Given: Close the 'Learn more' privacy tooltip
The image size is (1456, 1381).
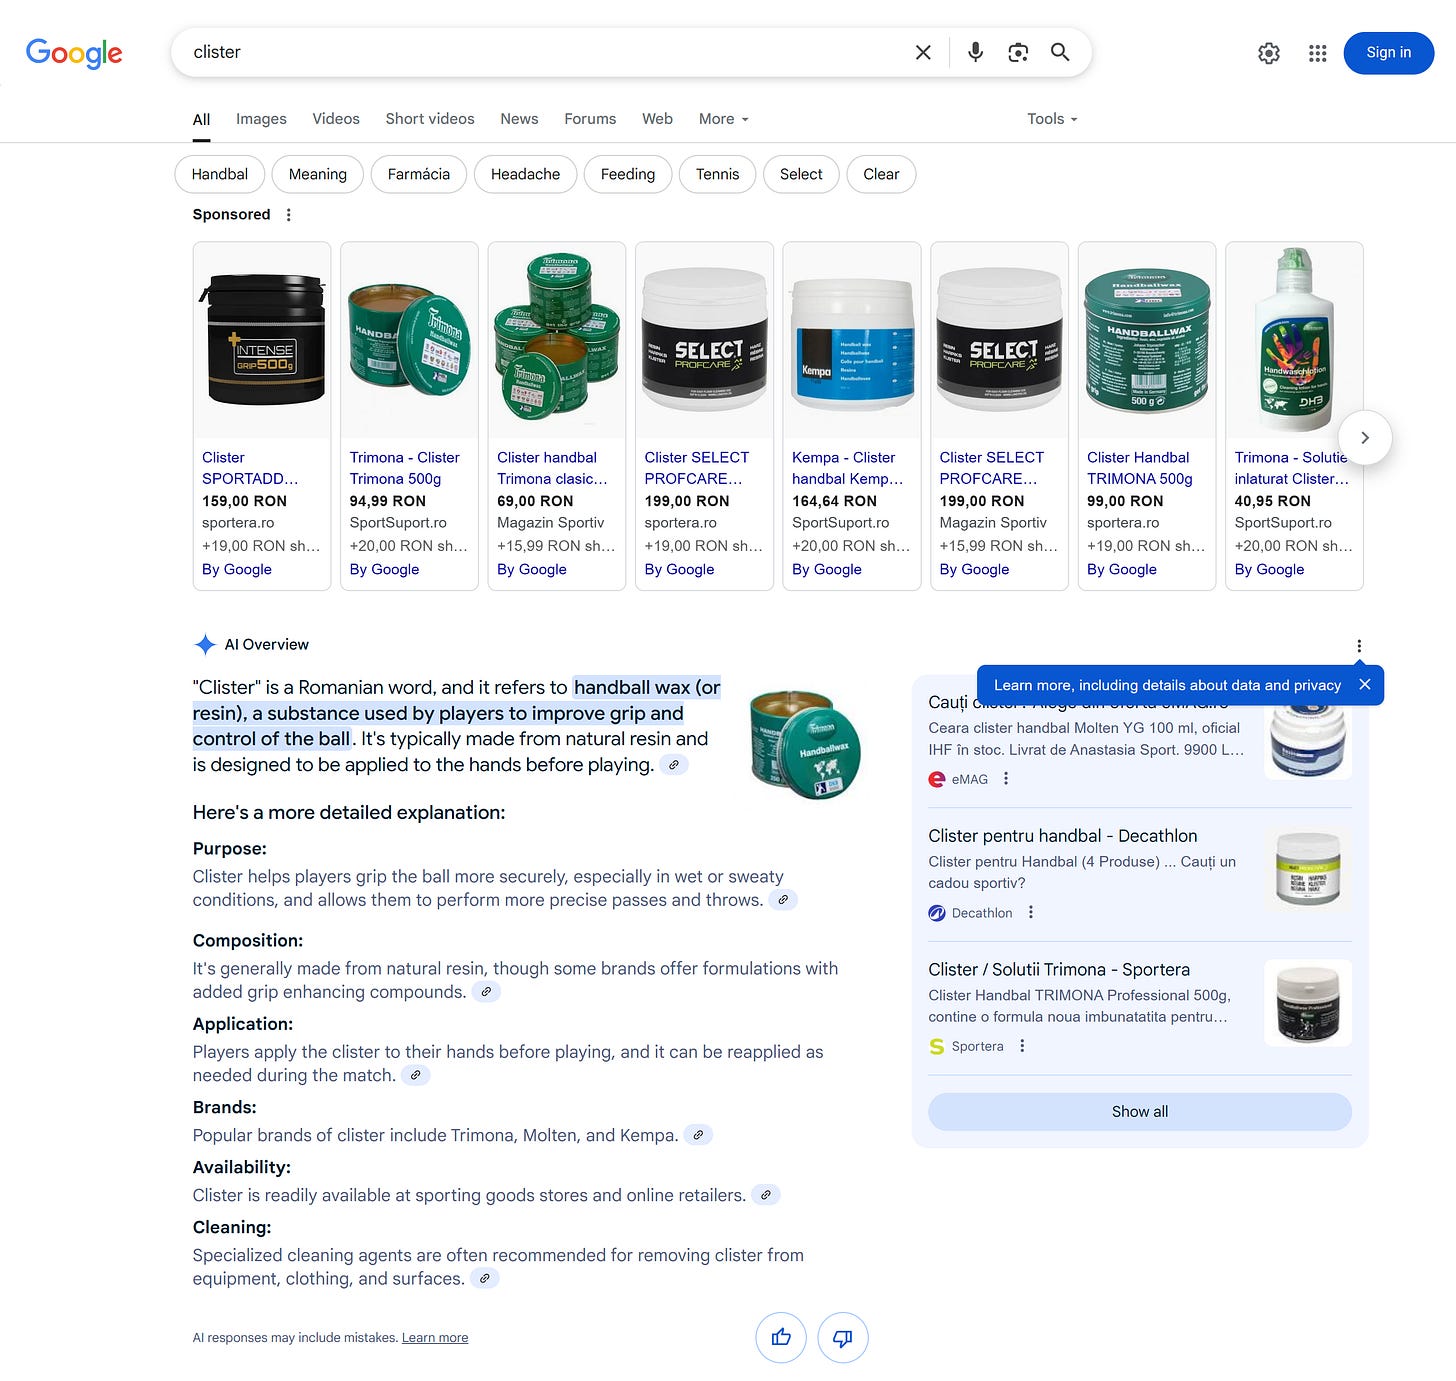Looking at the screenshot, I should (1365, 685).
